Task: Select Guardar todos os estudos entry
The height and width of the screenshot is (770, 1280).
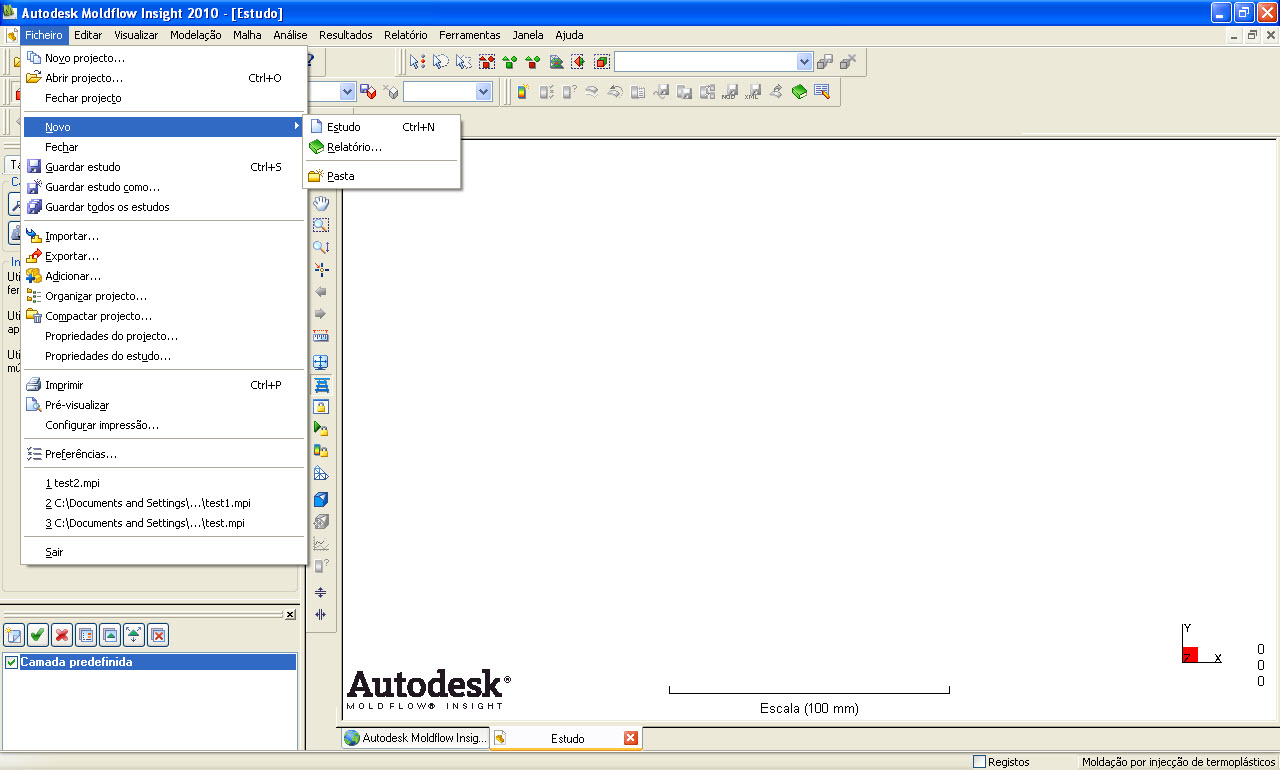Action: pyautogui.click(x=164, y=207)
